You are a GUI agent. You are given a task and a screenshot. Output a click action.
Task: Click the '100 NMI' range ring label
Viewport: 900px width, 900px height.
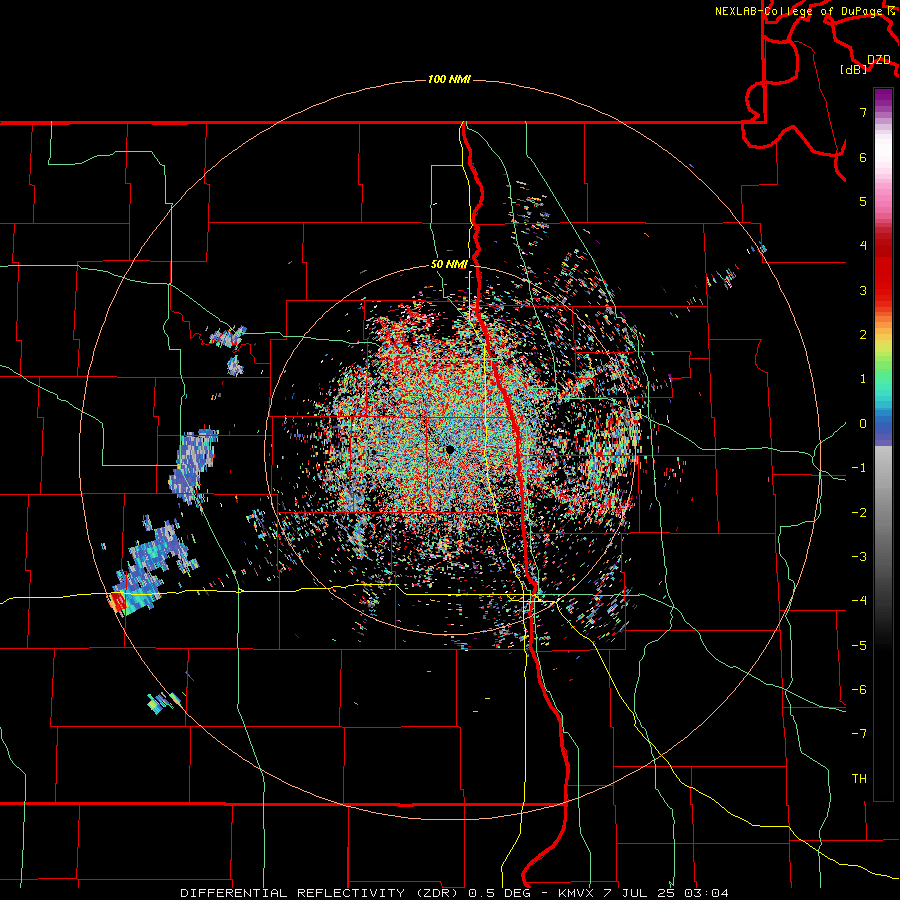[x=449, y=79]
